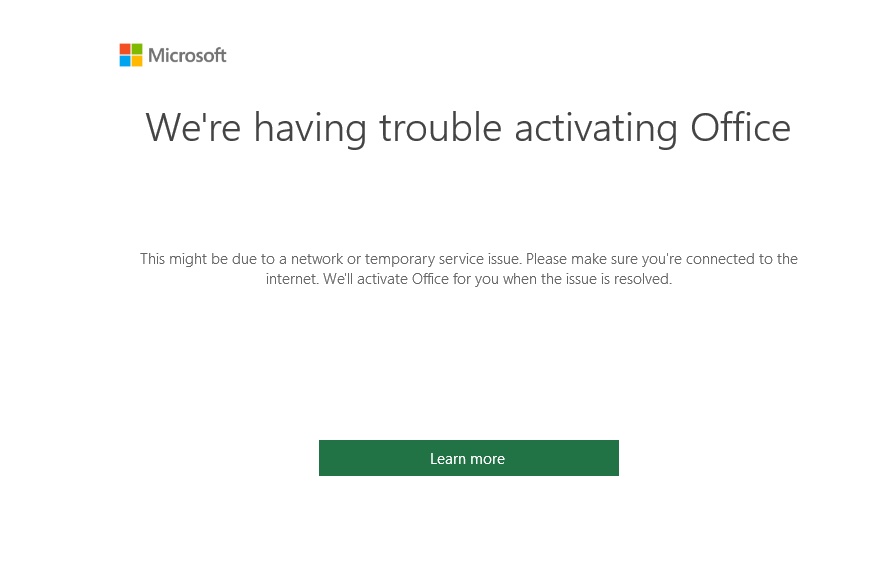Click the blue square of Microsoft logo
The width and height of the screenshot is (888, 568).
pyautogui.click(x=125, y=61)
